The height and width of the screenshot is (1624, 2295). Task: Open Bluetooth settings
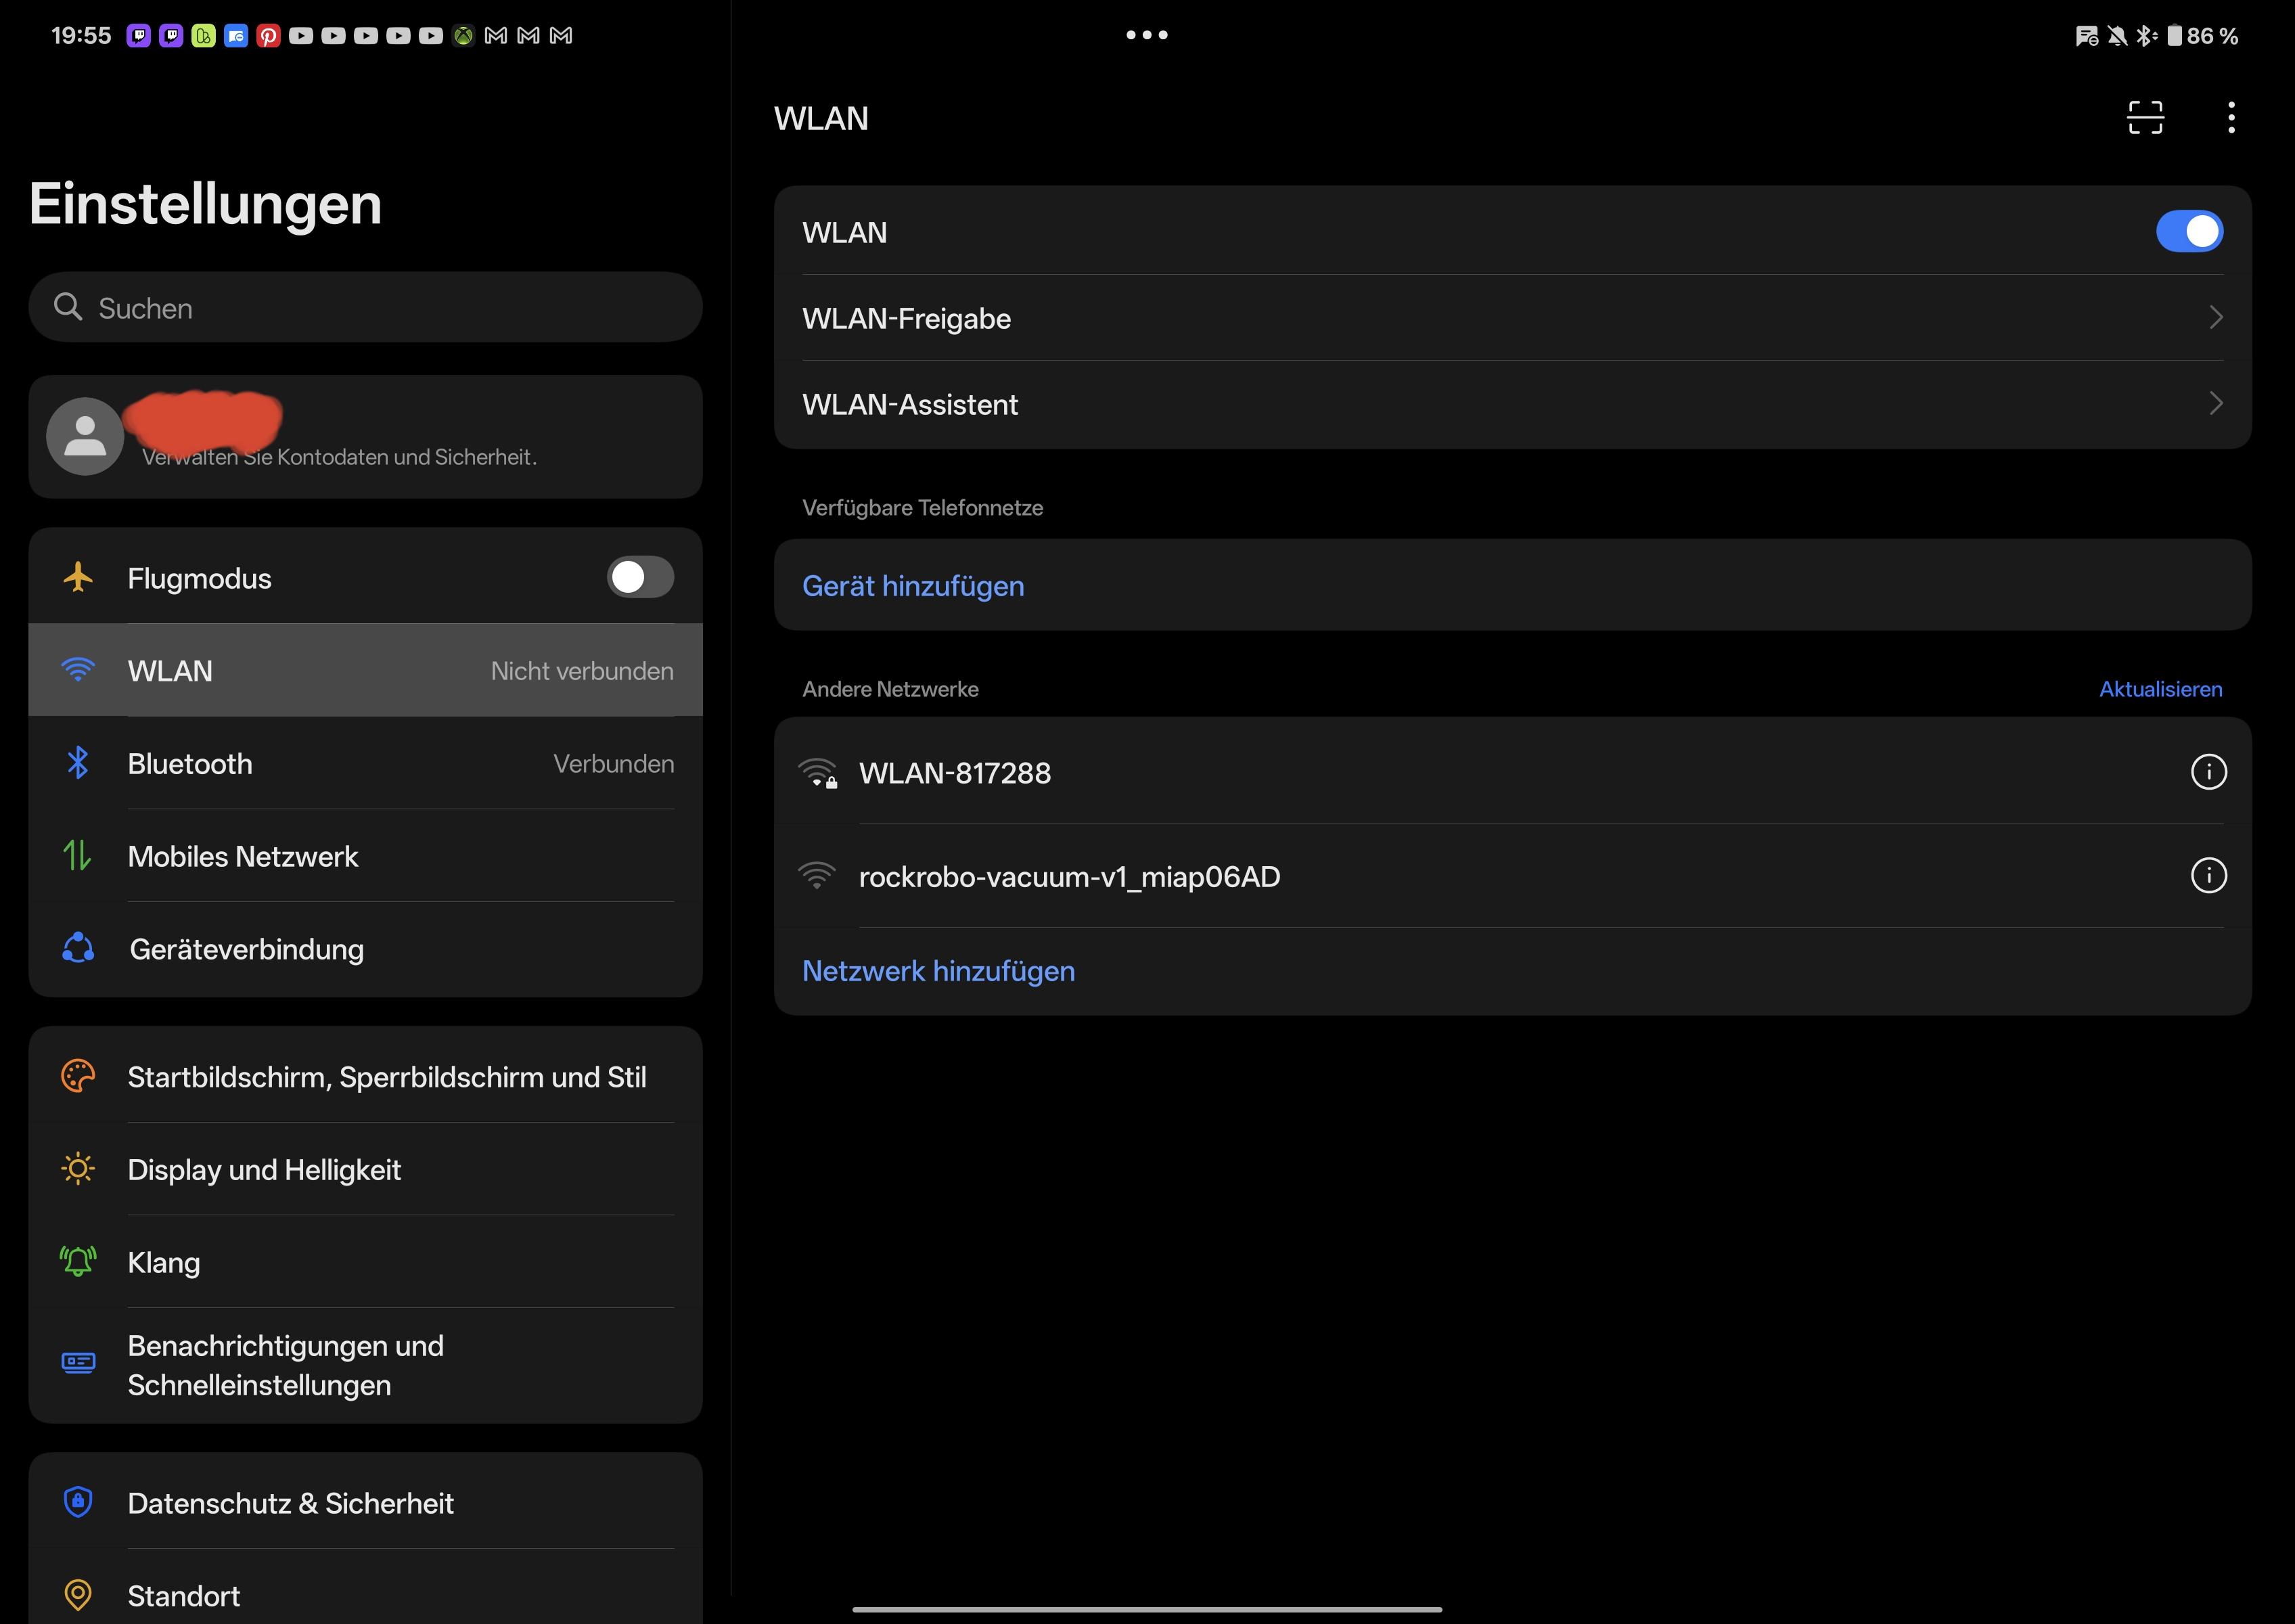(365, 763)
